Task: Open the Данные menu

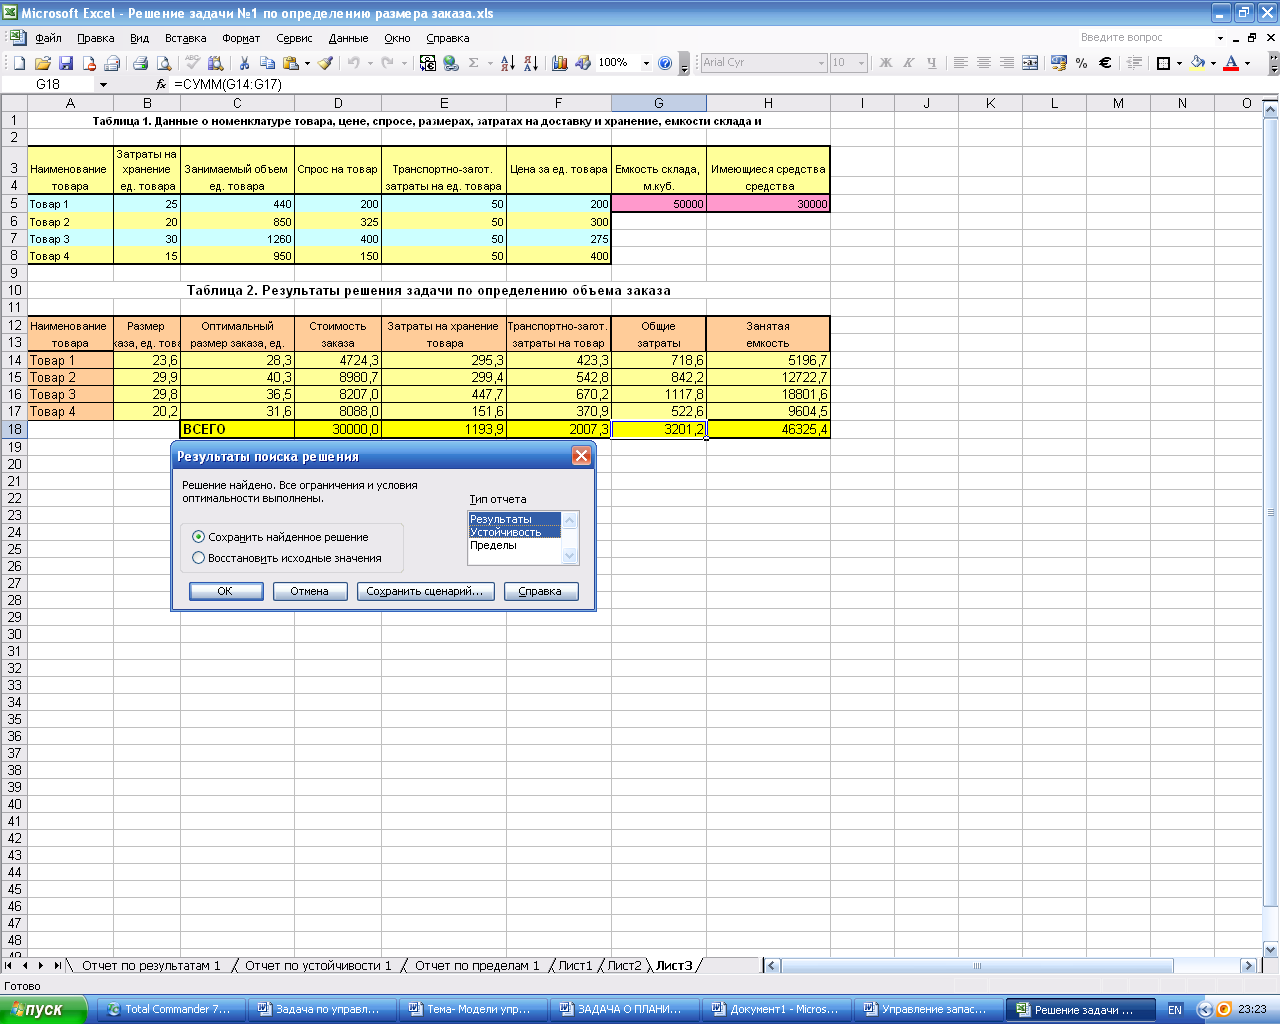Action: click(348, 38)
